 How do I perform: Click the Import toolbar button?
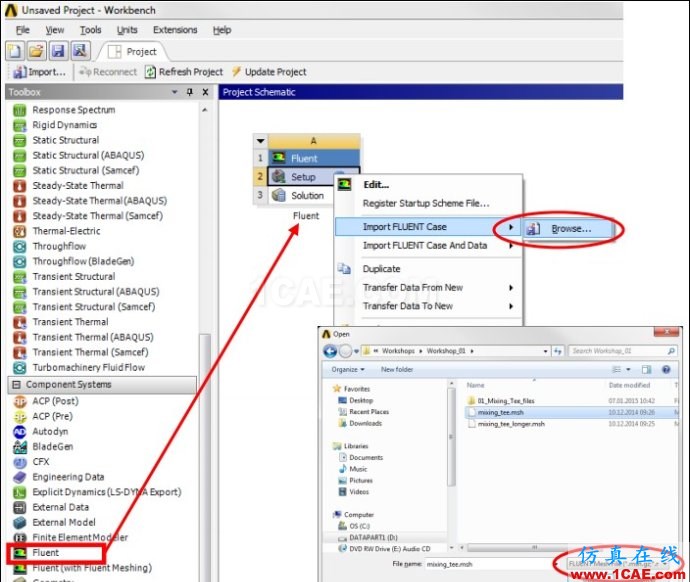(40, 72)
